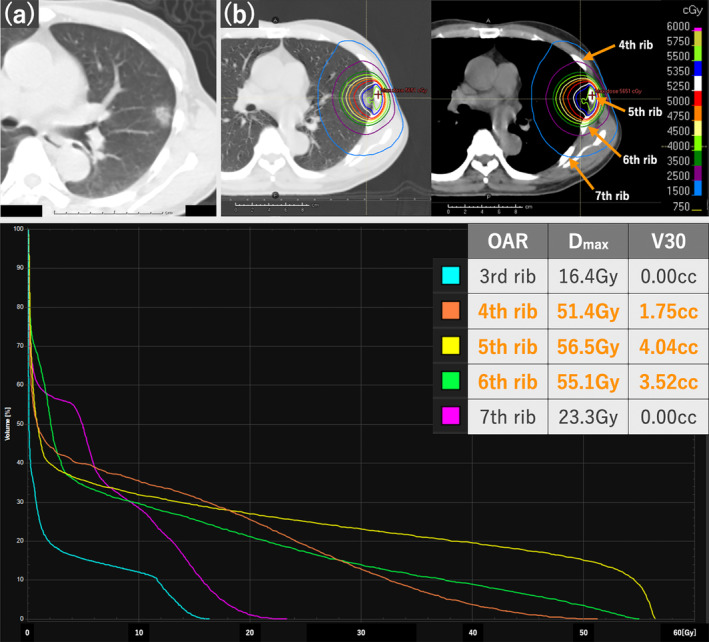Click the '7th rib' arrow label on CT
This screenshot has height=642, width=709.
(612, 195)
